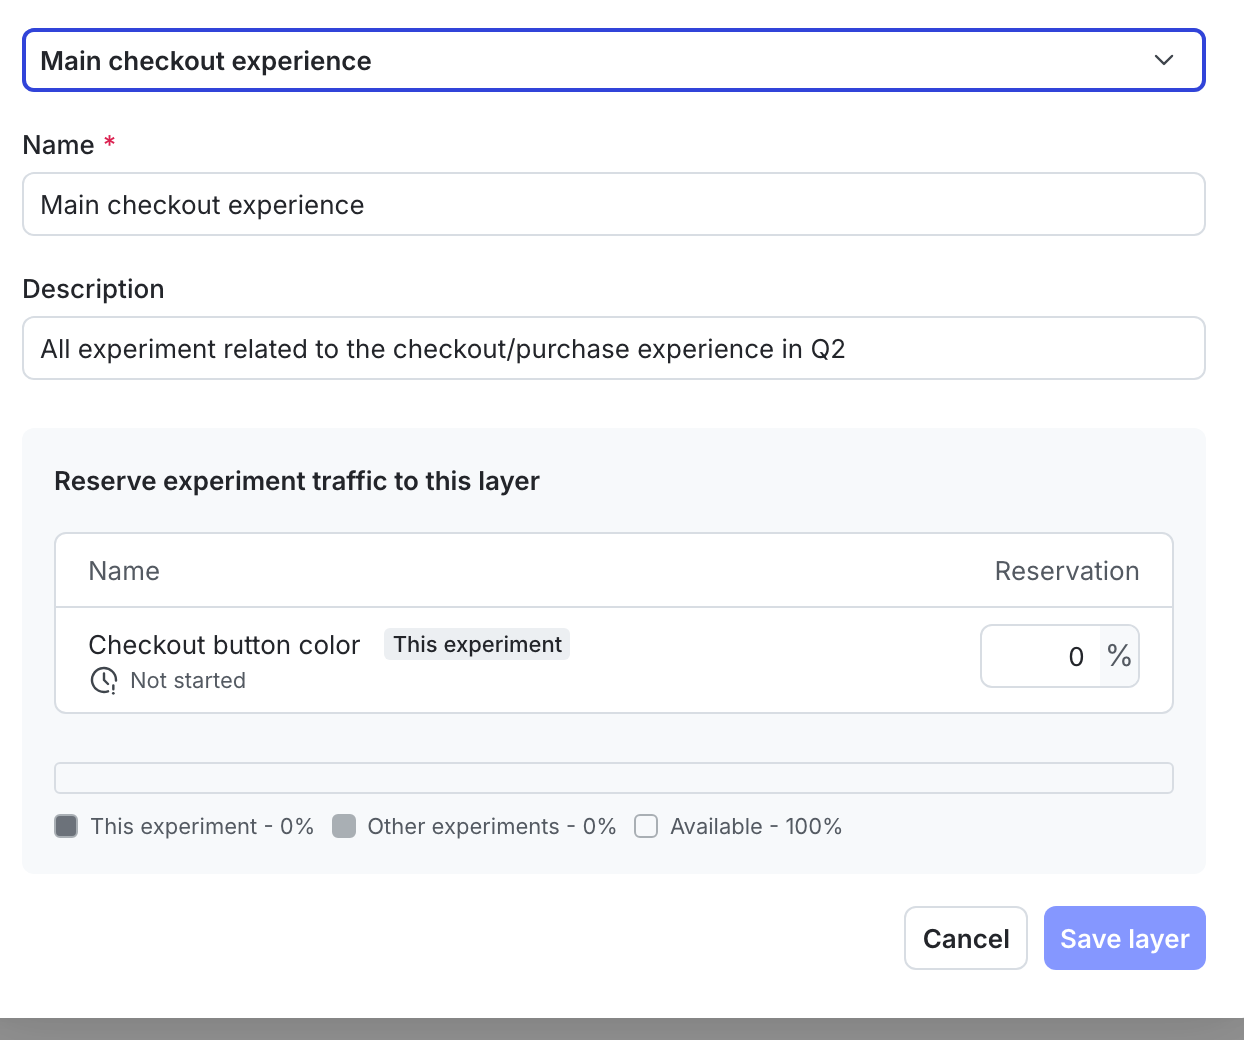The width and height of the screenshot is (1244, 1040).
Task: Open the layer selector dropdown chevron
Action: [1163, 60]
